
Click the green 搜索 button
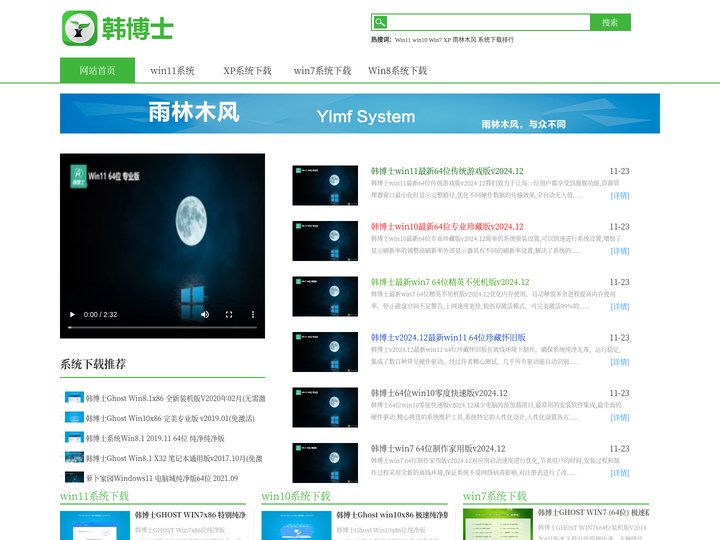(610, 22)
